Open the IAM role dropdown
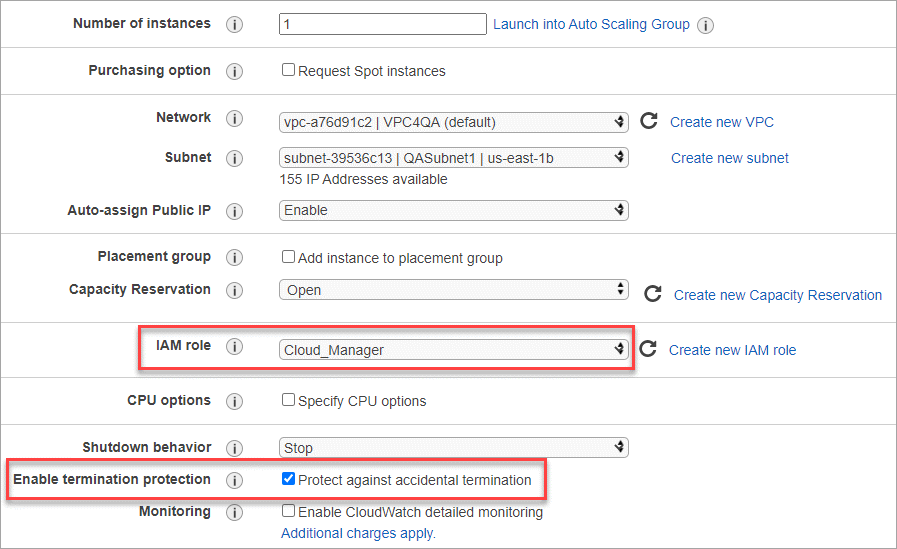The width and height of the screenshot is (897, 549). click(x=453, y=350)
